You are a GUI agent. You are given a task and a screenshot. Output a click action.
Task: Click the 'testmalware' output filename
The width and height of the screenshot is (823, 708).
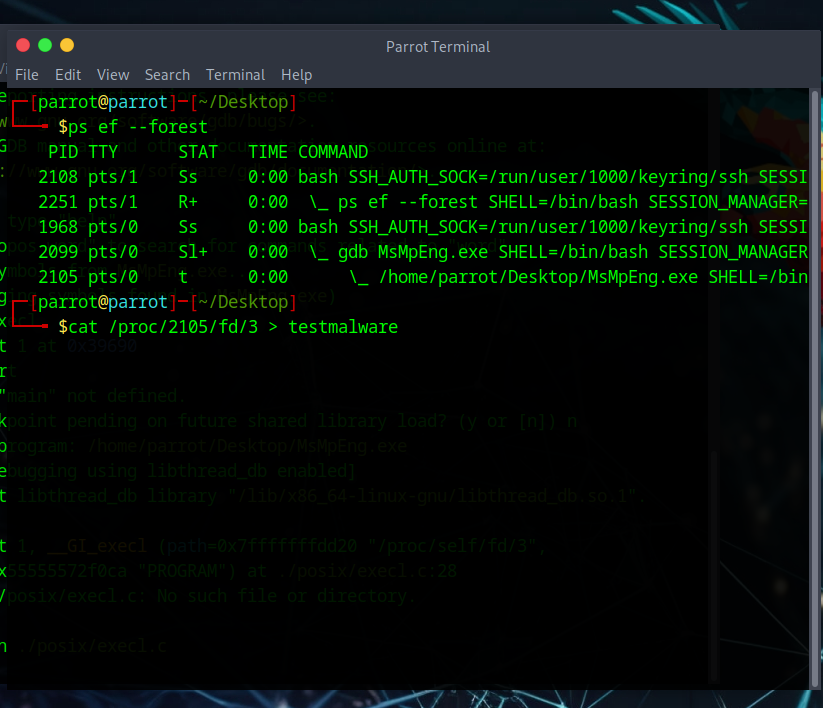[x=343, y=327]
